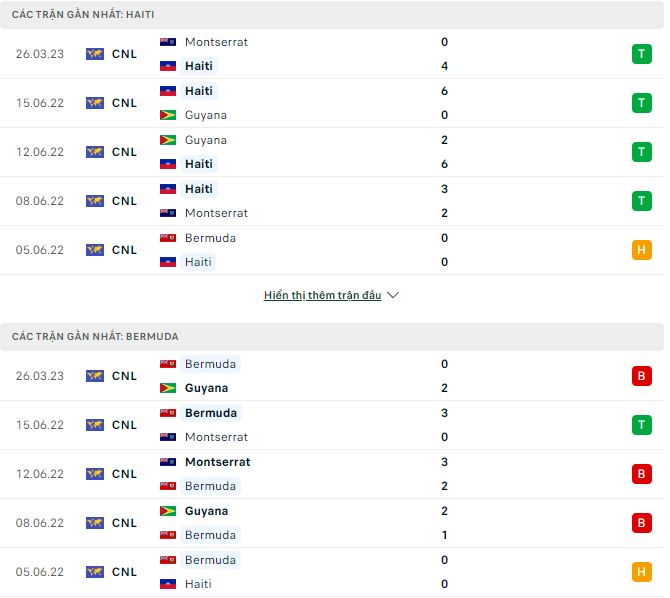Click the green T badge for Montserrat–Haiti 0-4
The image size is (670, 598).
point(641,54)
